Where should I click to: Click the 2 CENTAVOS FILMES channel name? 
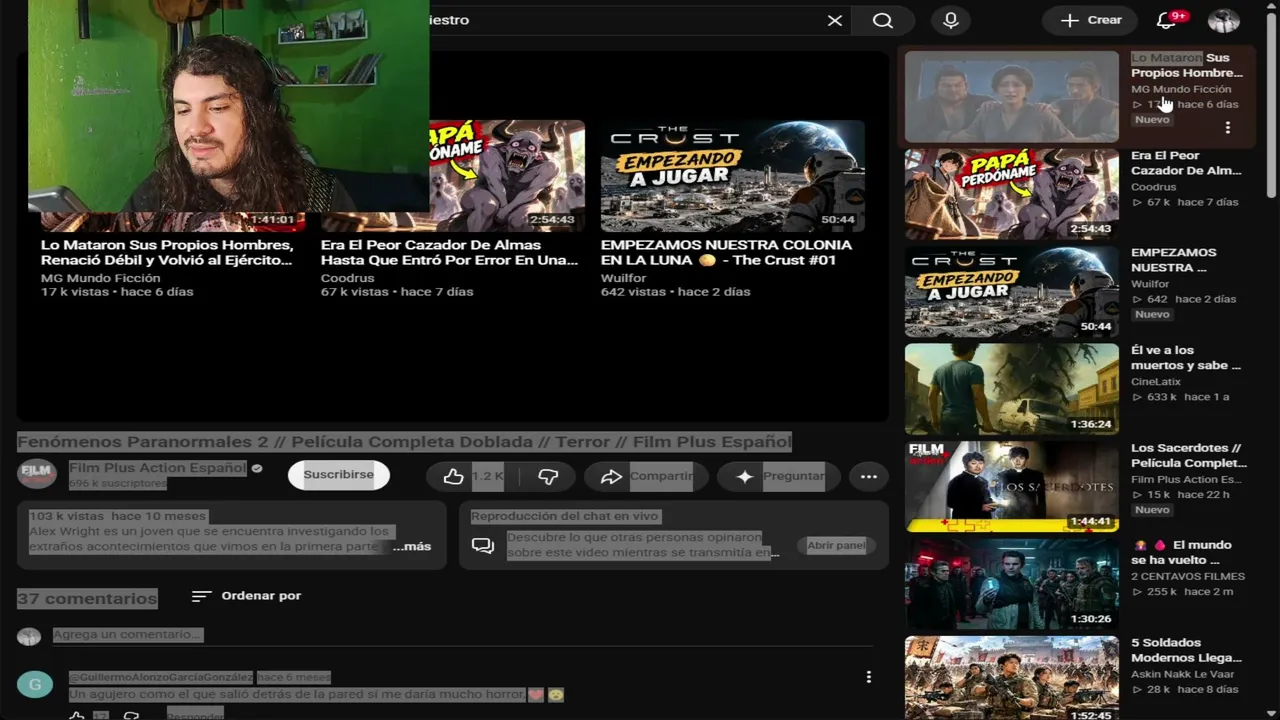click(x=1188, y=577)
